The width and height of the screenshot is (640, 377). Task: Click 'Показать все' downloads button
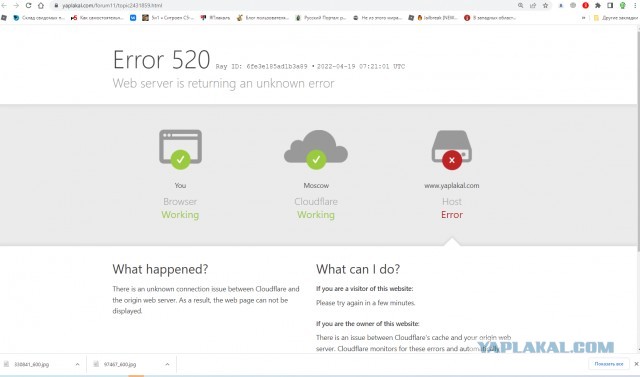tap(609, 364)
